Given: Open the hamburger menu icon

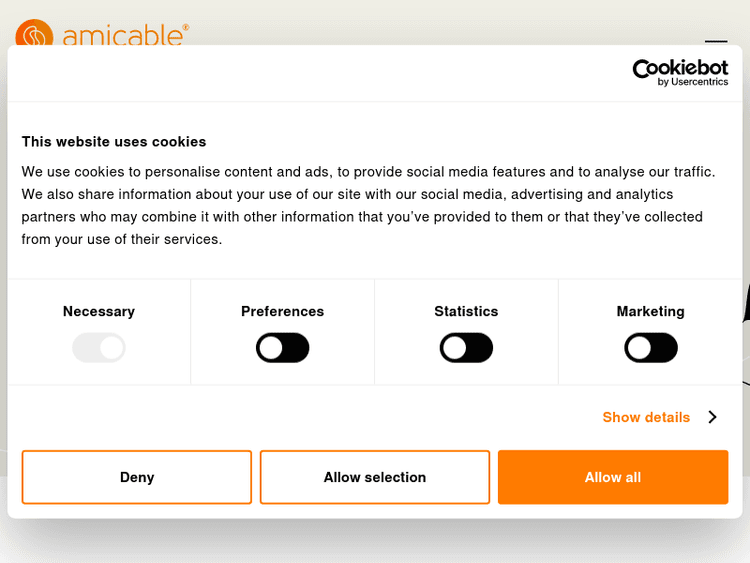Looking at the screenshot, I should (x=716, y=40).
